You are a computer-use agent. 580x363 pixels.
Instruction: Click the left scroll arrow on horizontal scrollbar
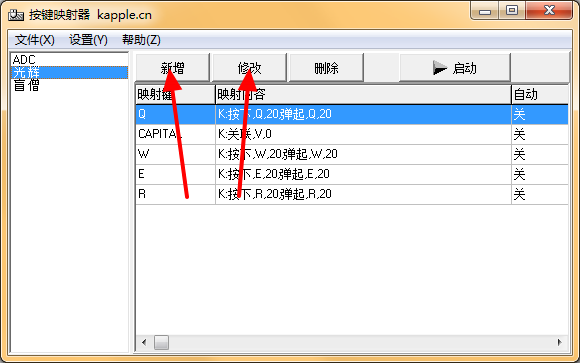point(144,342)
